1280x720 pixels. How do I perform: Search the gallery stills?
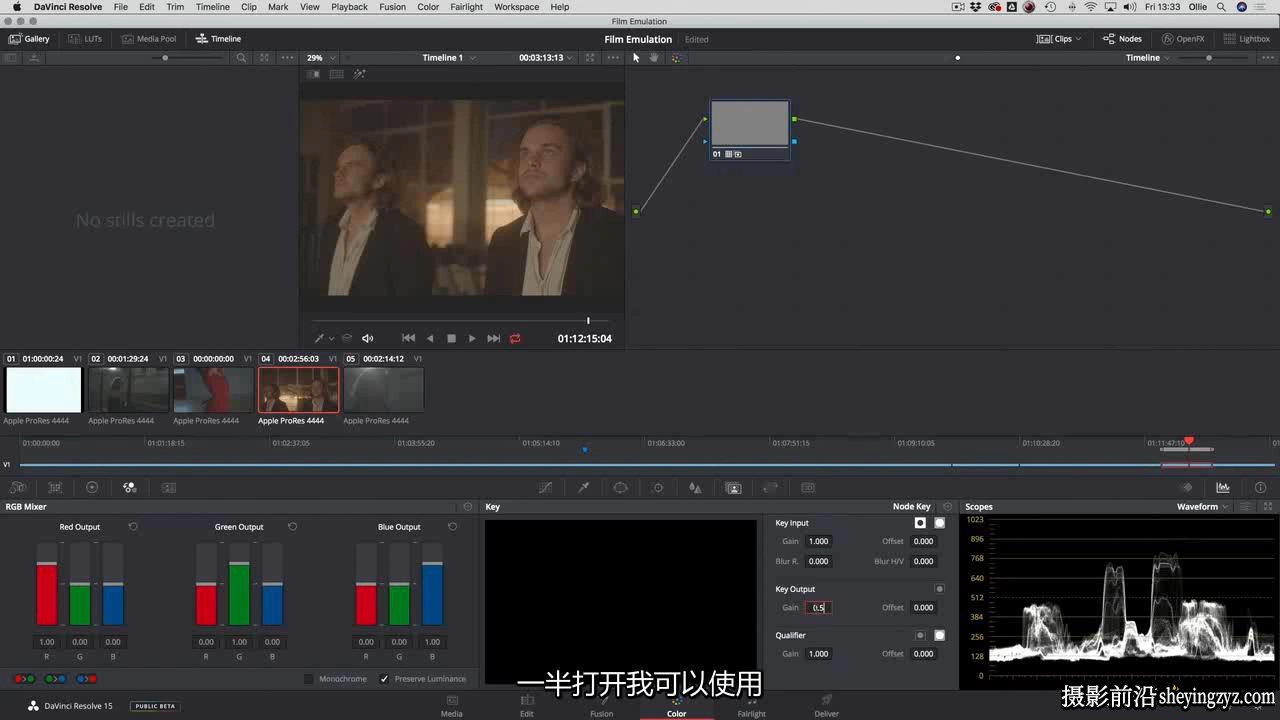point(241,58)
